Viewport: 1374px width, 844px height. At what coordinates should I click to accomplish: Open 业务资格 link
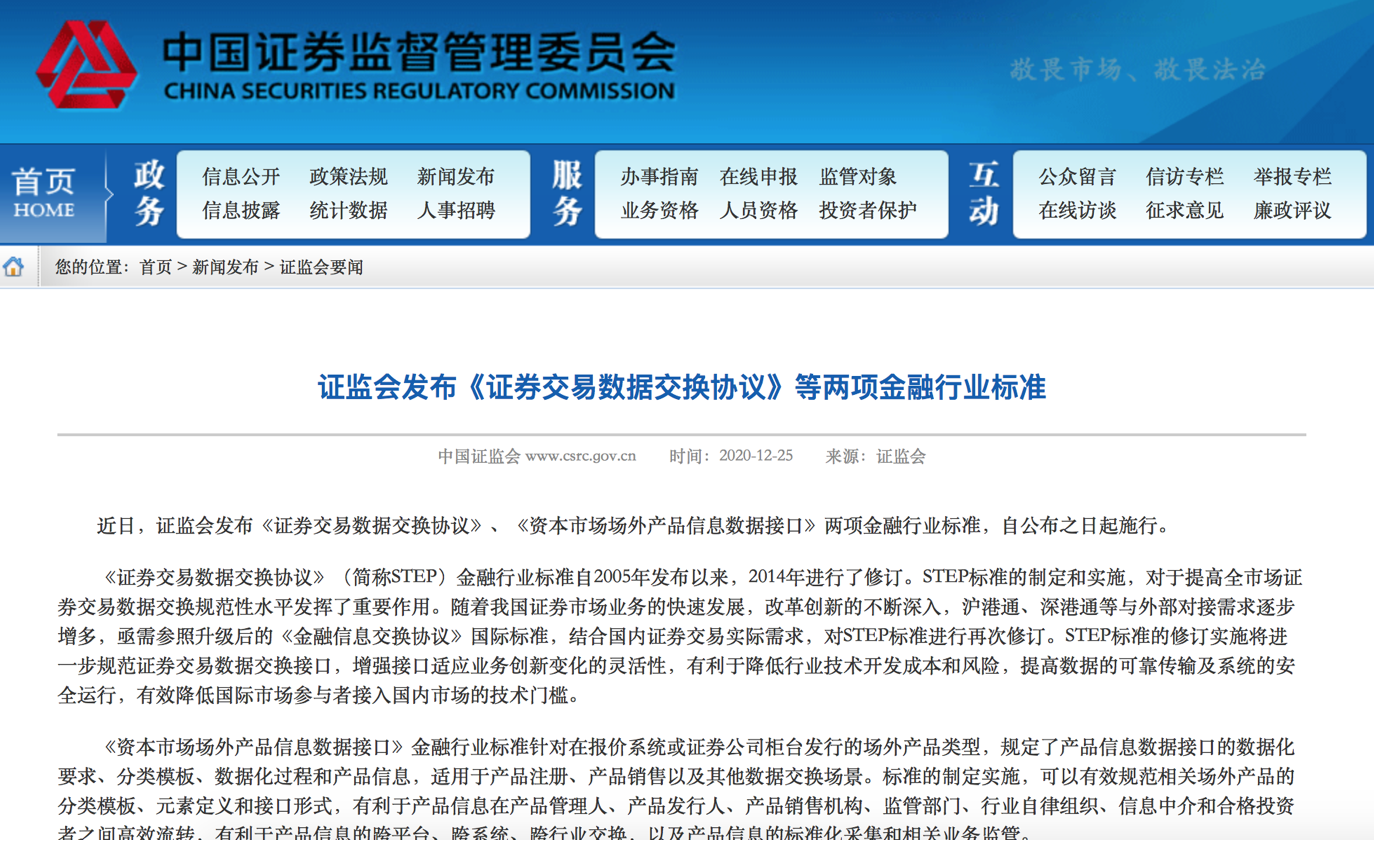coord(659,210)
